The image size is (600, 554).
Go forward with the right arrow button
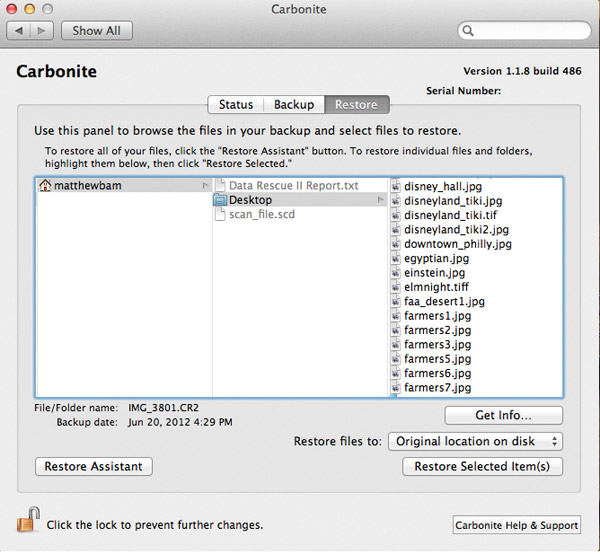(41, 31)
